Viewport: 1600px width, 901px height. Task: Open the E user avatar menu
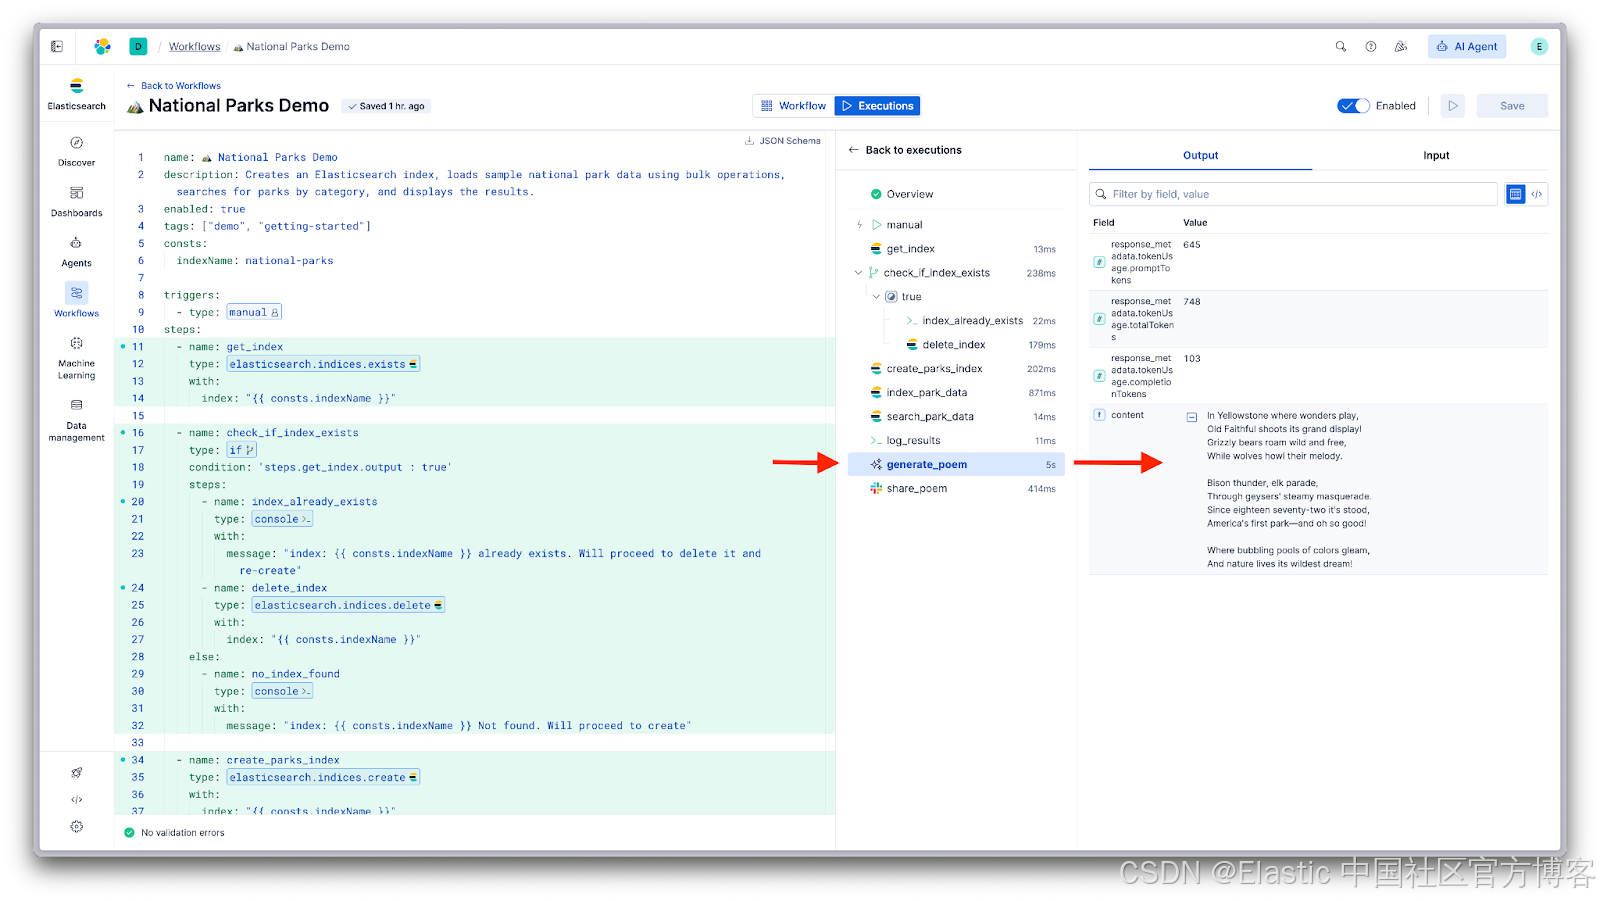pos(1539,46)
